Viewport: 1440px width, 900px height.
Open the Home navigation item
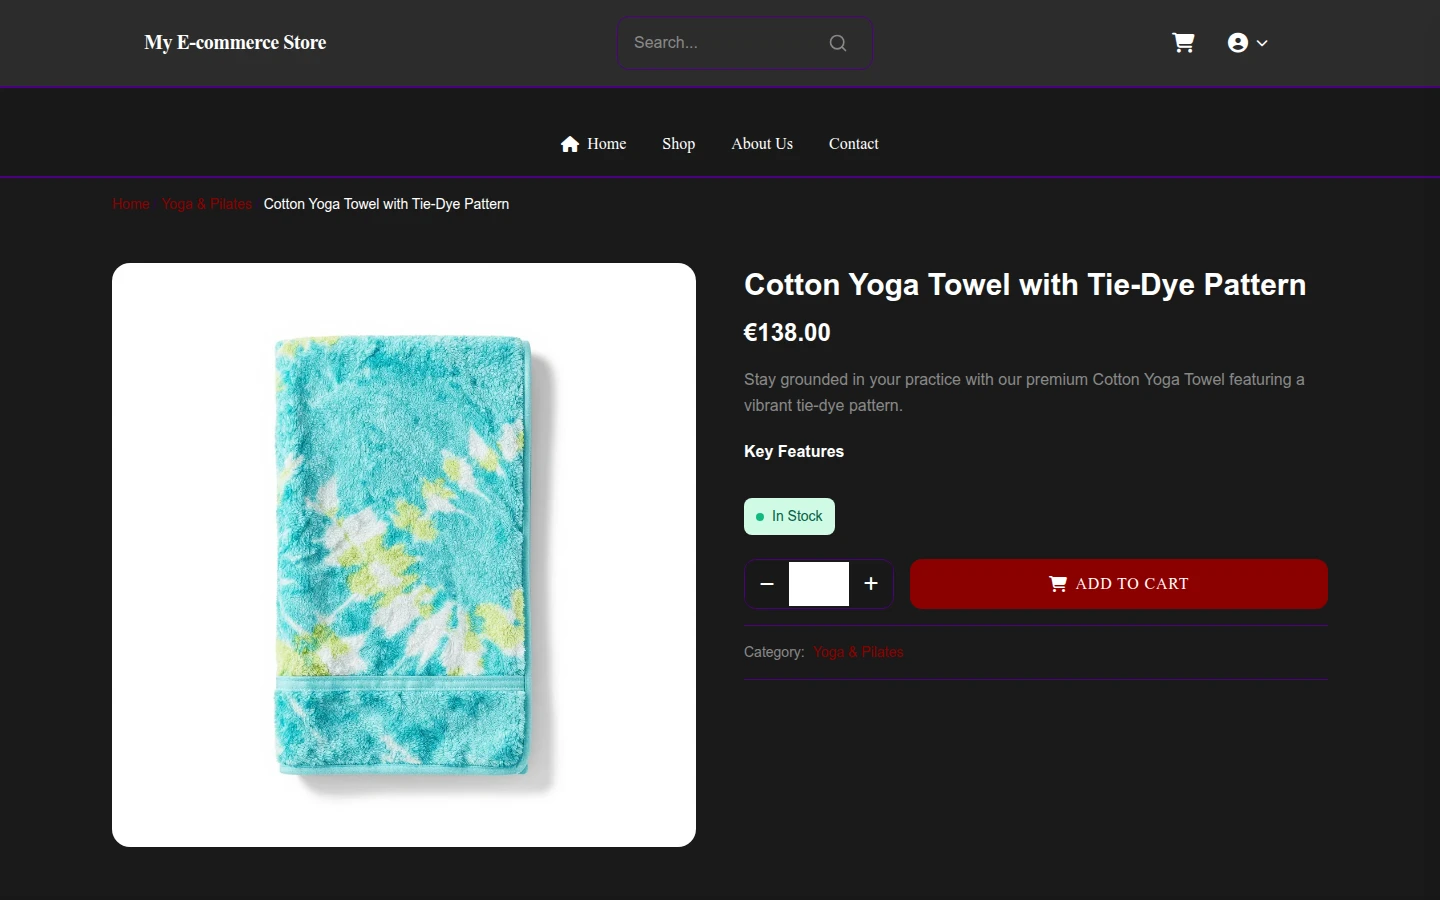(593, 144)
